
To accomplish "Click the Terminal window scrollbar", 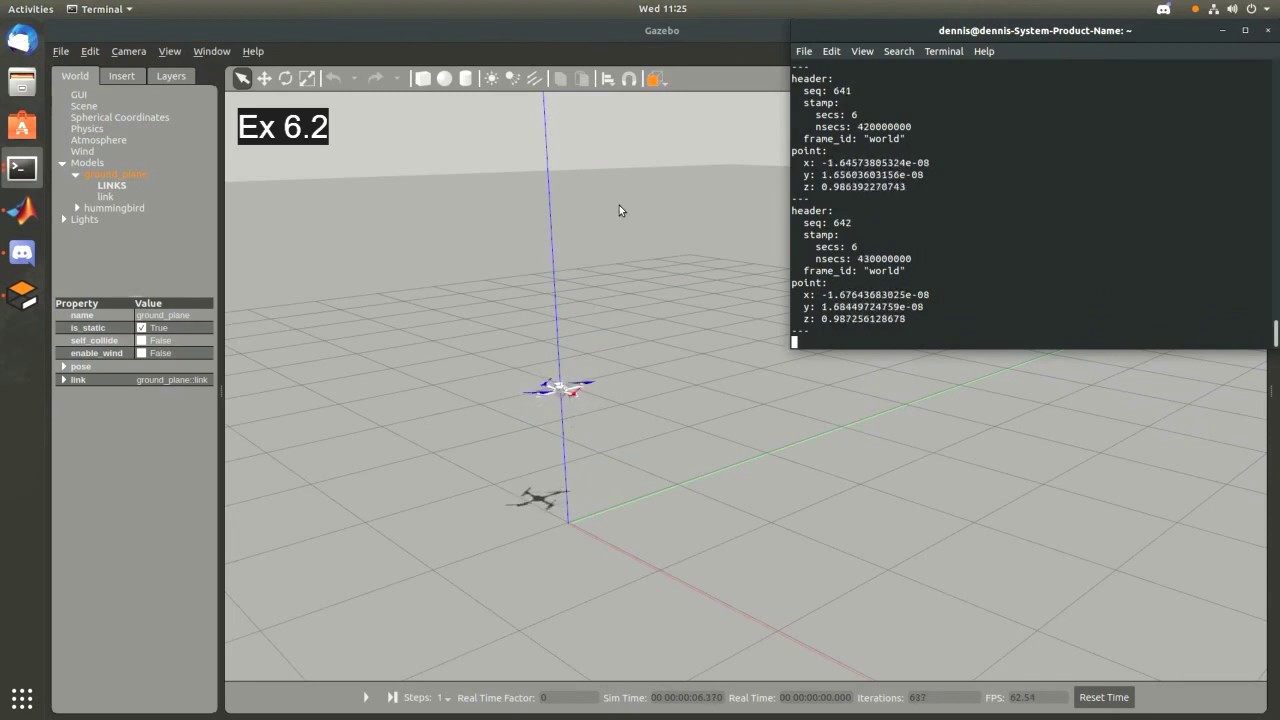I will click(1275, 333).
